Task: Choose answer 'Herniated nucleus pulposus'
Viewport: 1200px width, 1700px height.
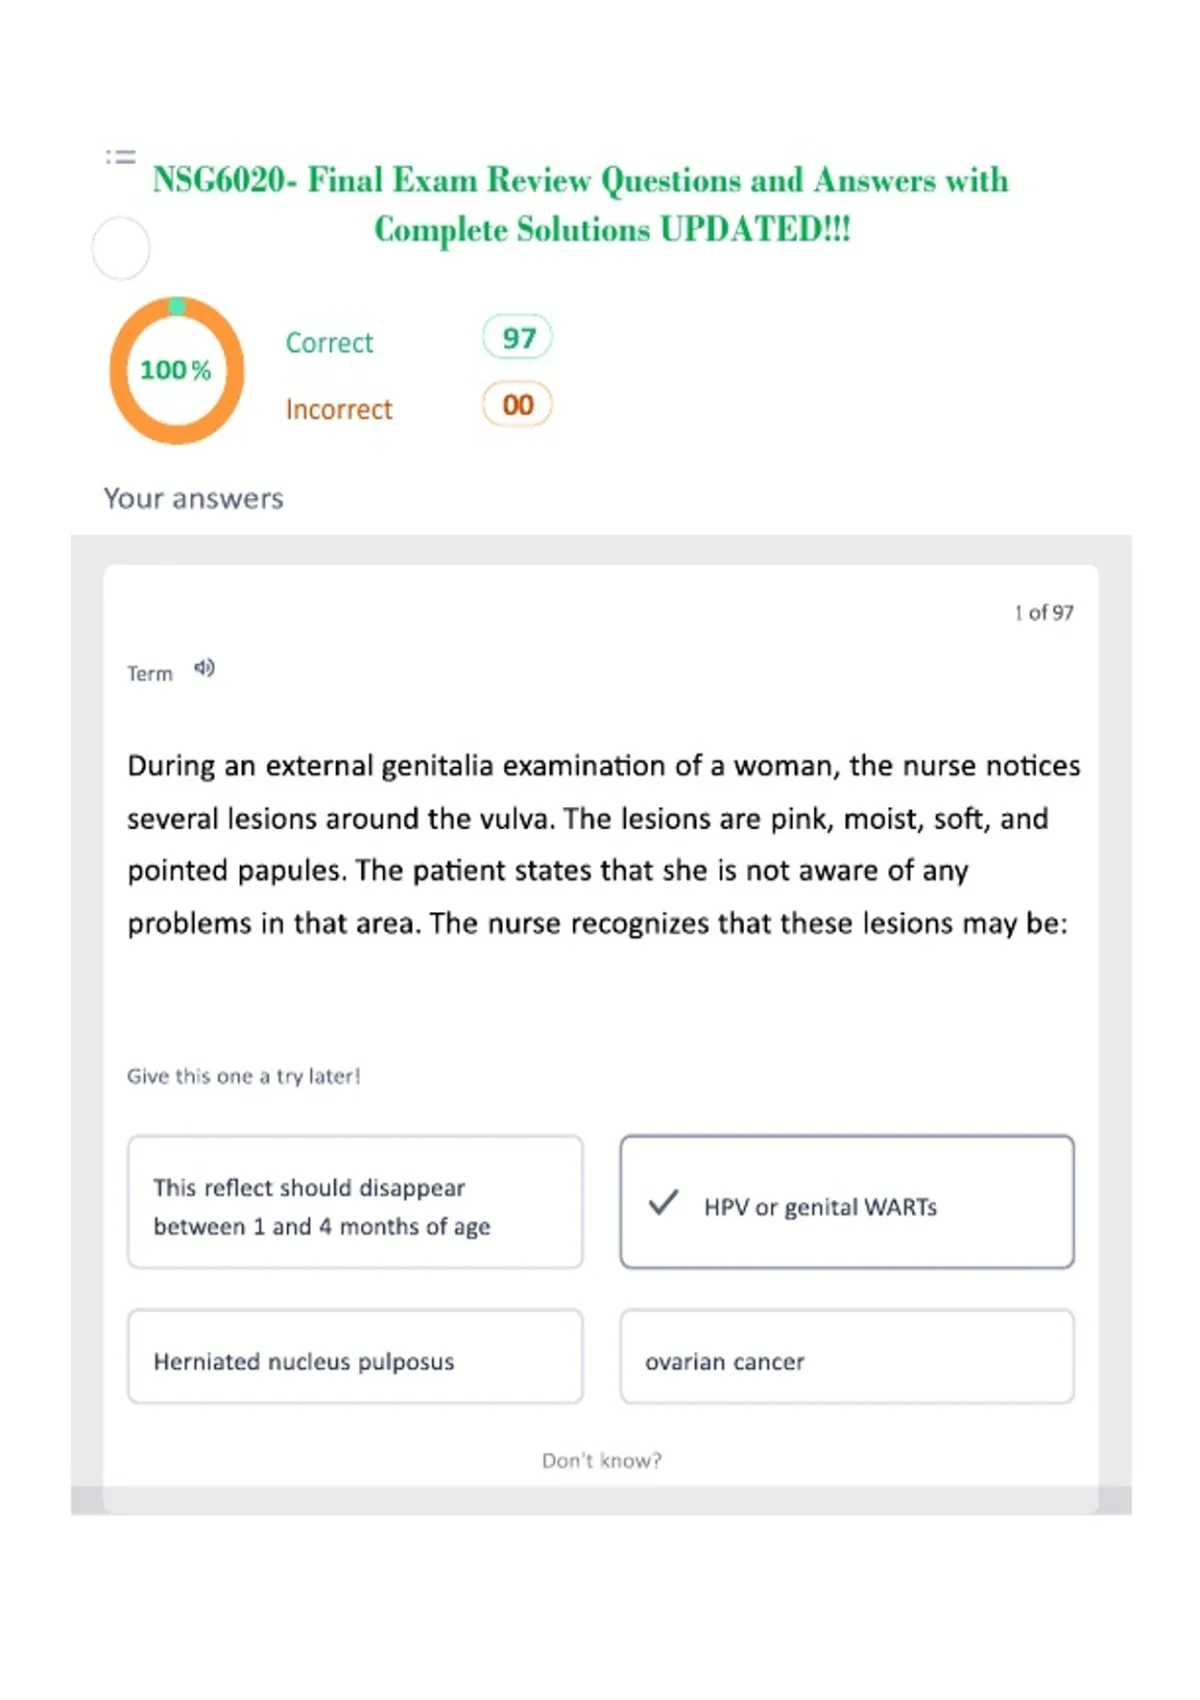Action: 355,1357
